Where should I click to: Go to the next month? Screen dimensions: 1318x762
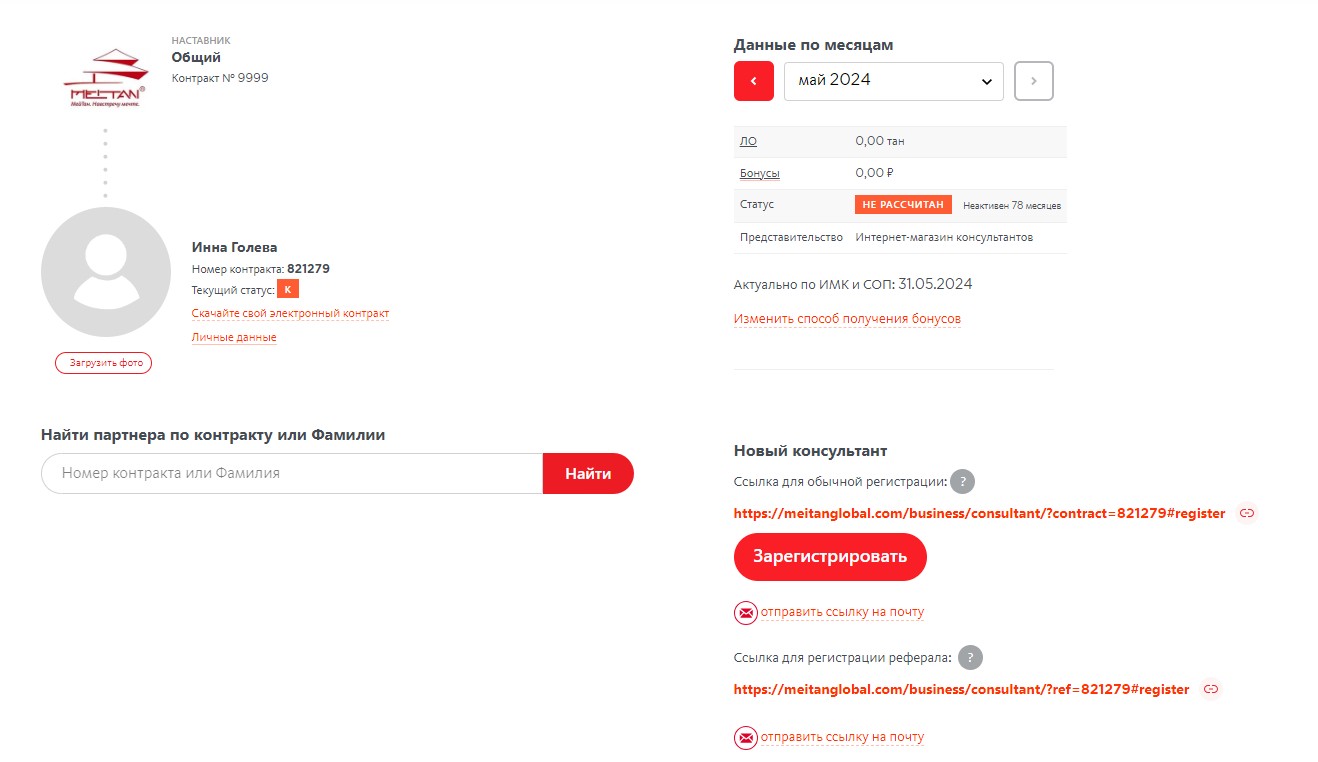1033,81
